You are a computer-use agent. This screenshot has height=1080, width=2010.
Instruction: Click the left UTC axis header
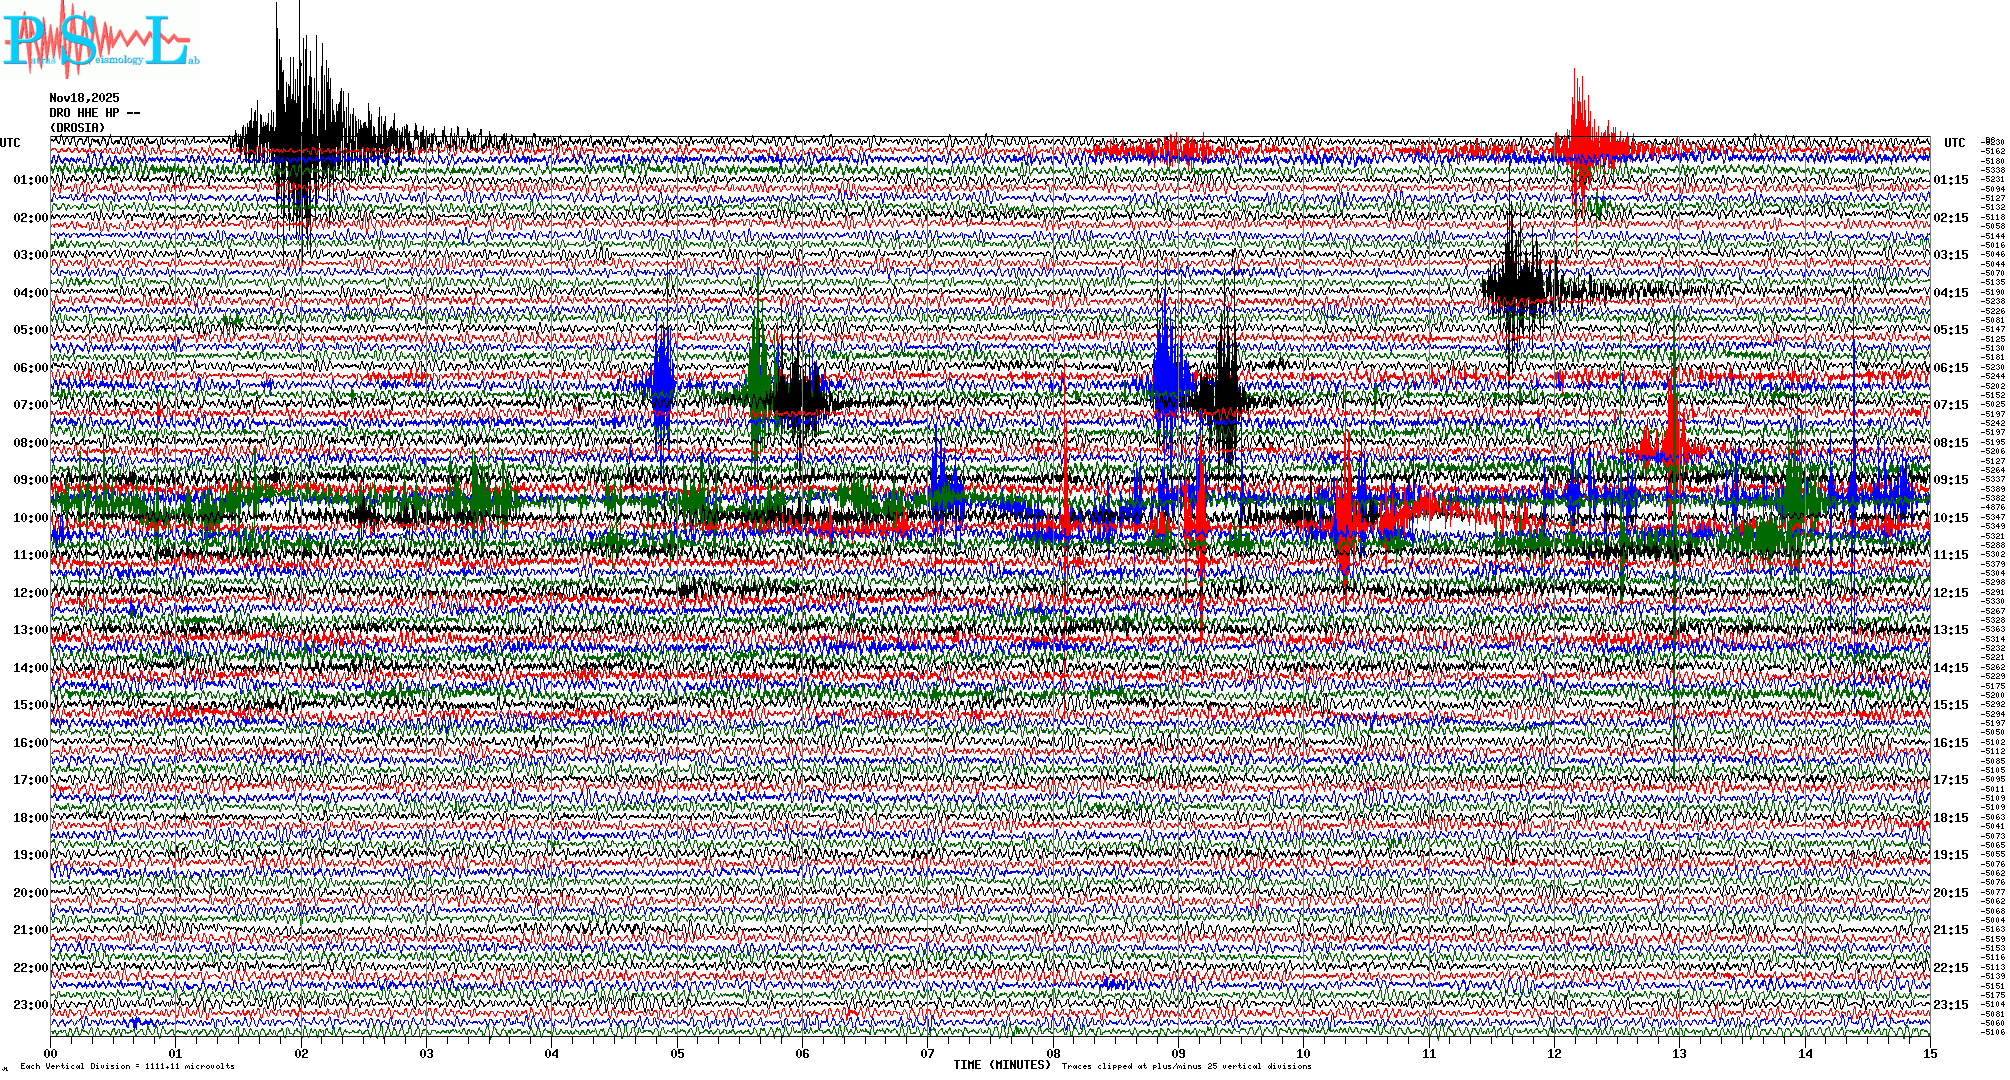point(10,143)
